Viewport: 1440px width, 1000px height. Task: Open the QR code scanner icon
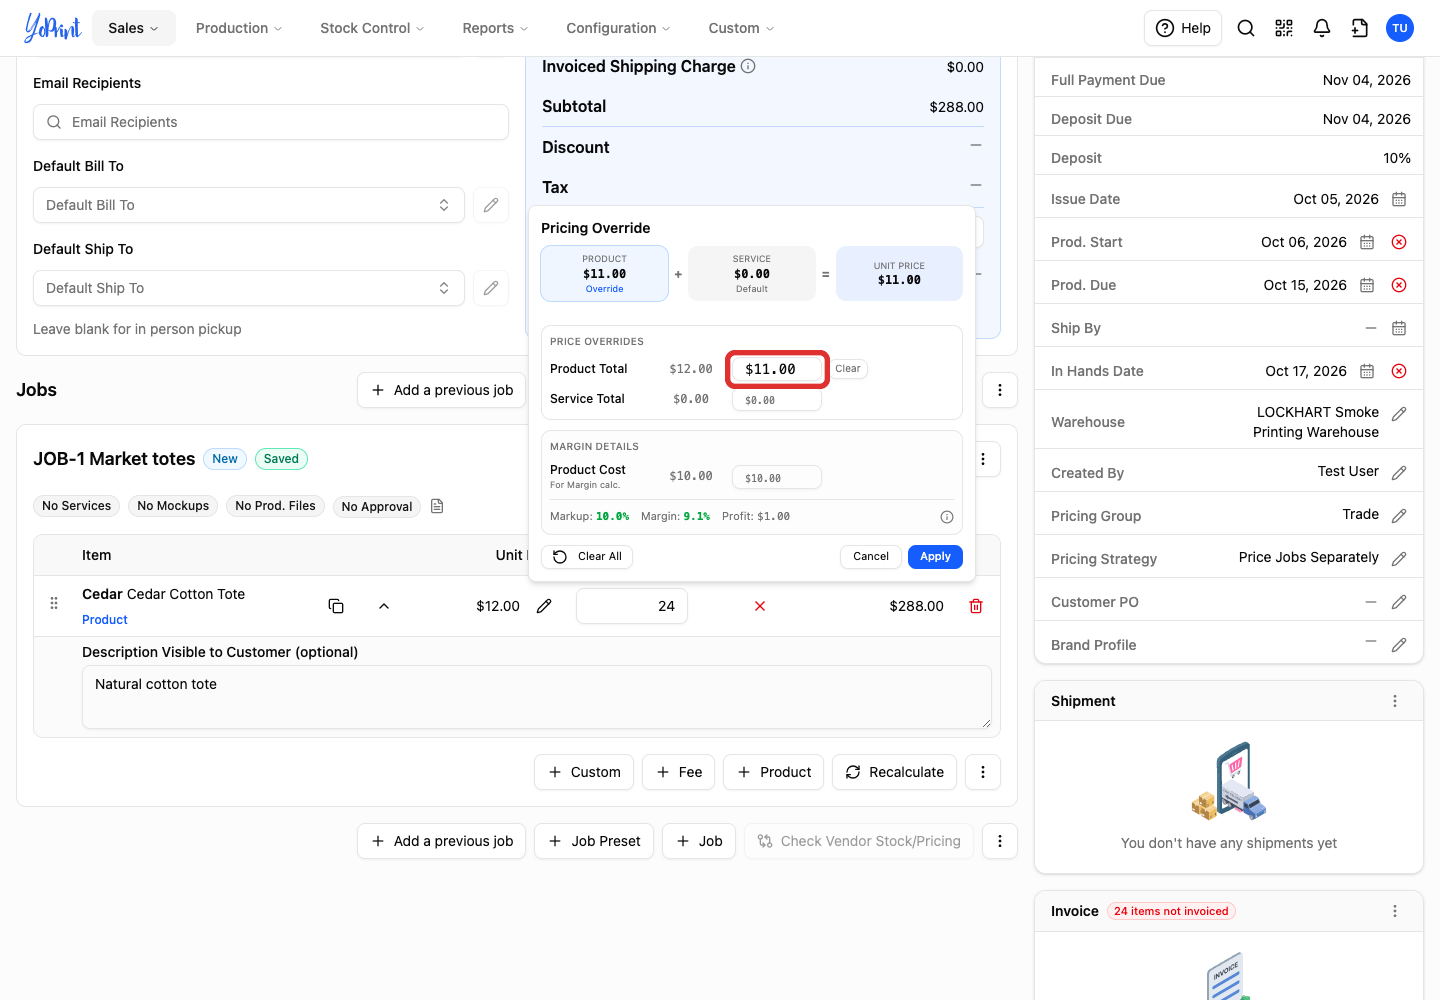1284,28
